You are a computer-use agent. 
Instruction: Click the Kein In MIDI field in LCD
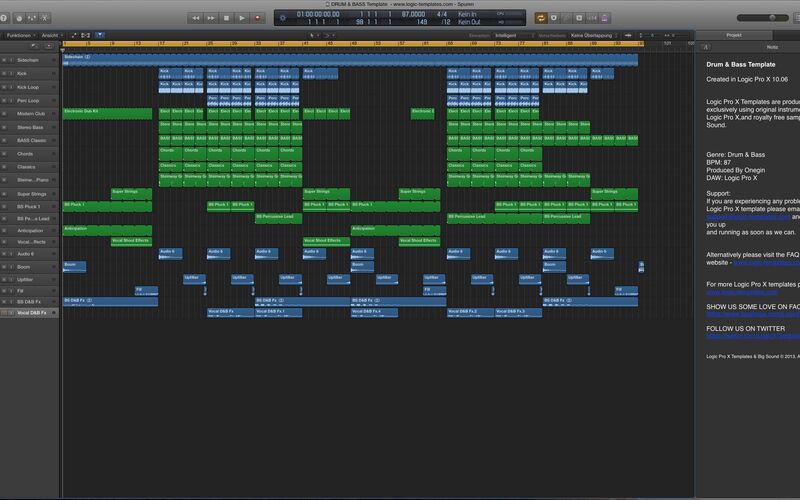(467, 14)
